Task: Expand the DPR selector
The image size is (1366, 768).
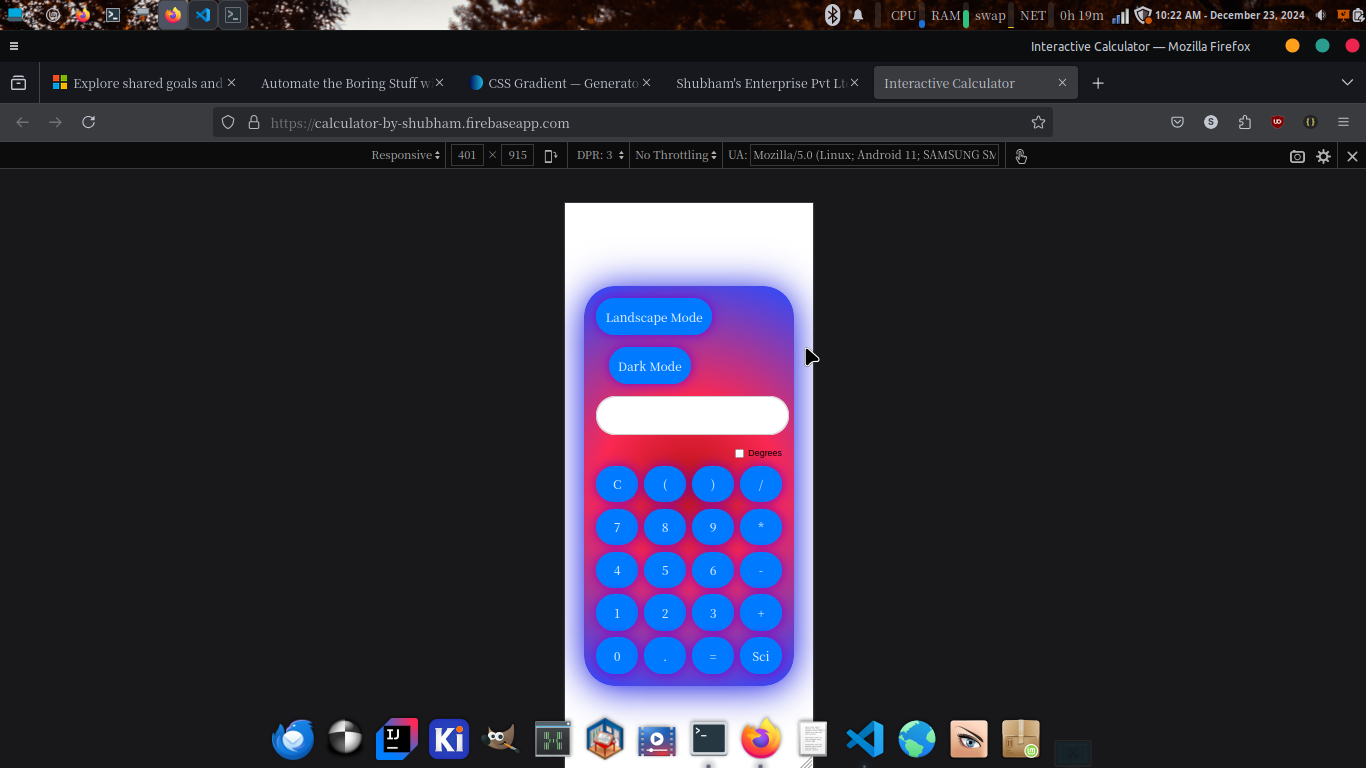Action: (x=600, y=155)
